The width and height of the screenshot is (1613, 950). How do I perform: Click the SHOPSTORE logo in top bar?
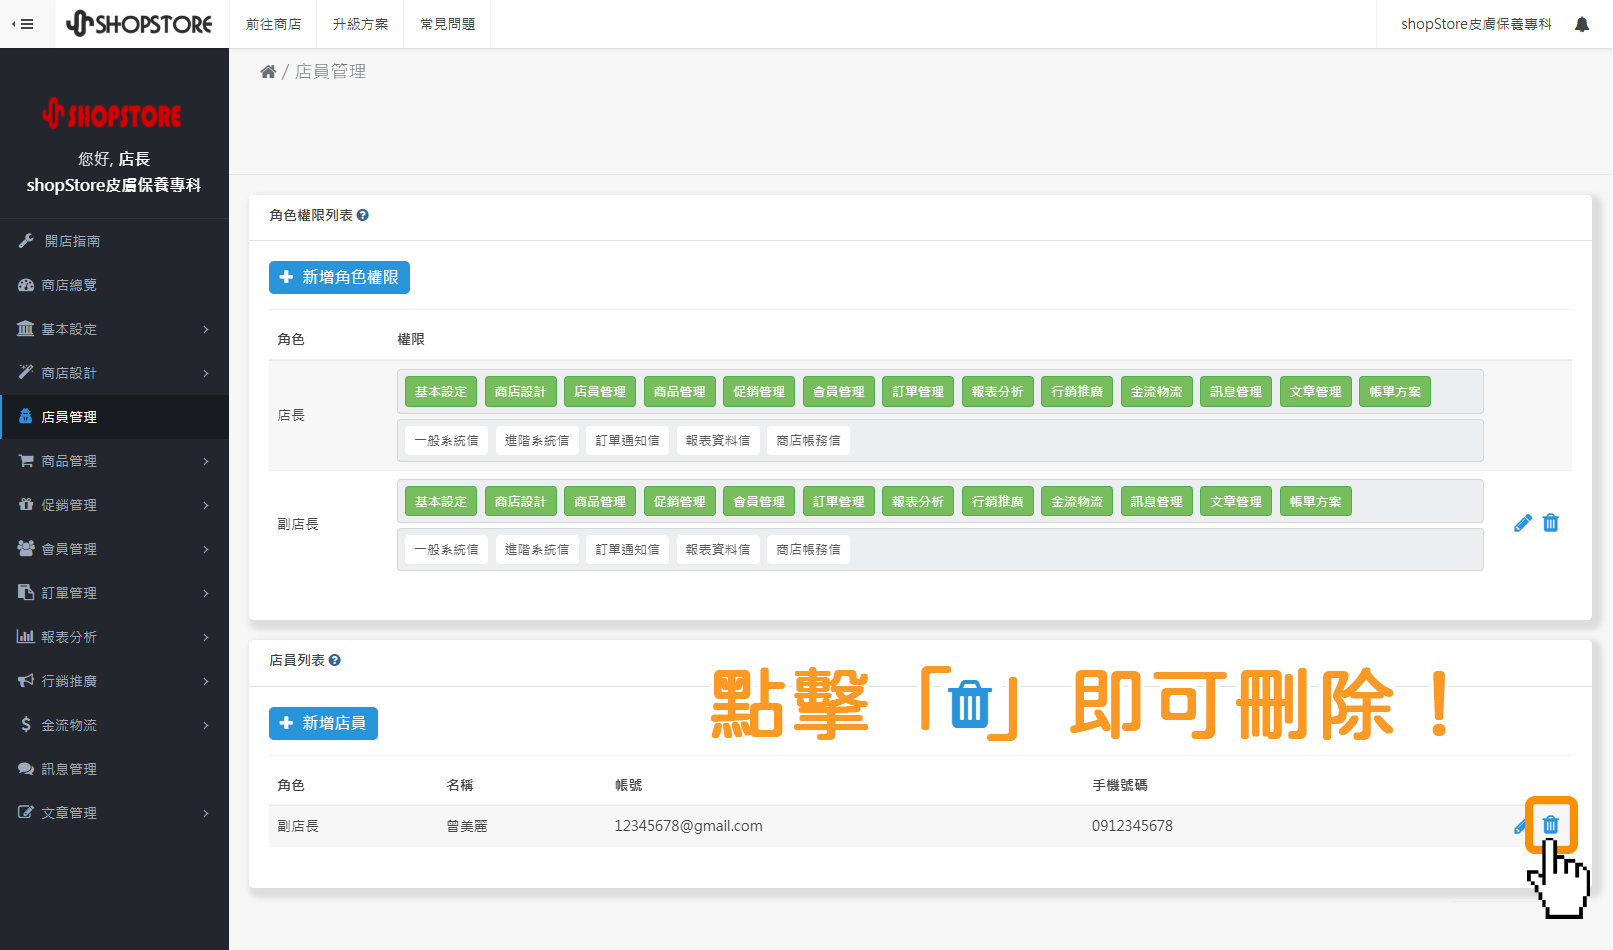[x=139, y=24]
